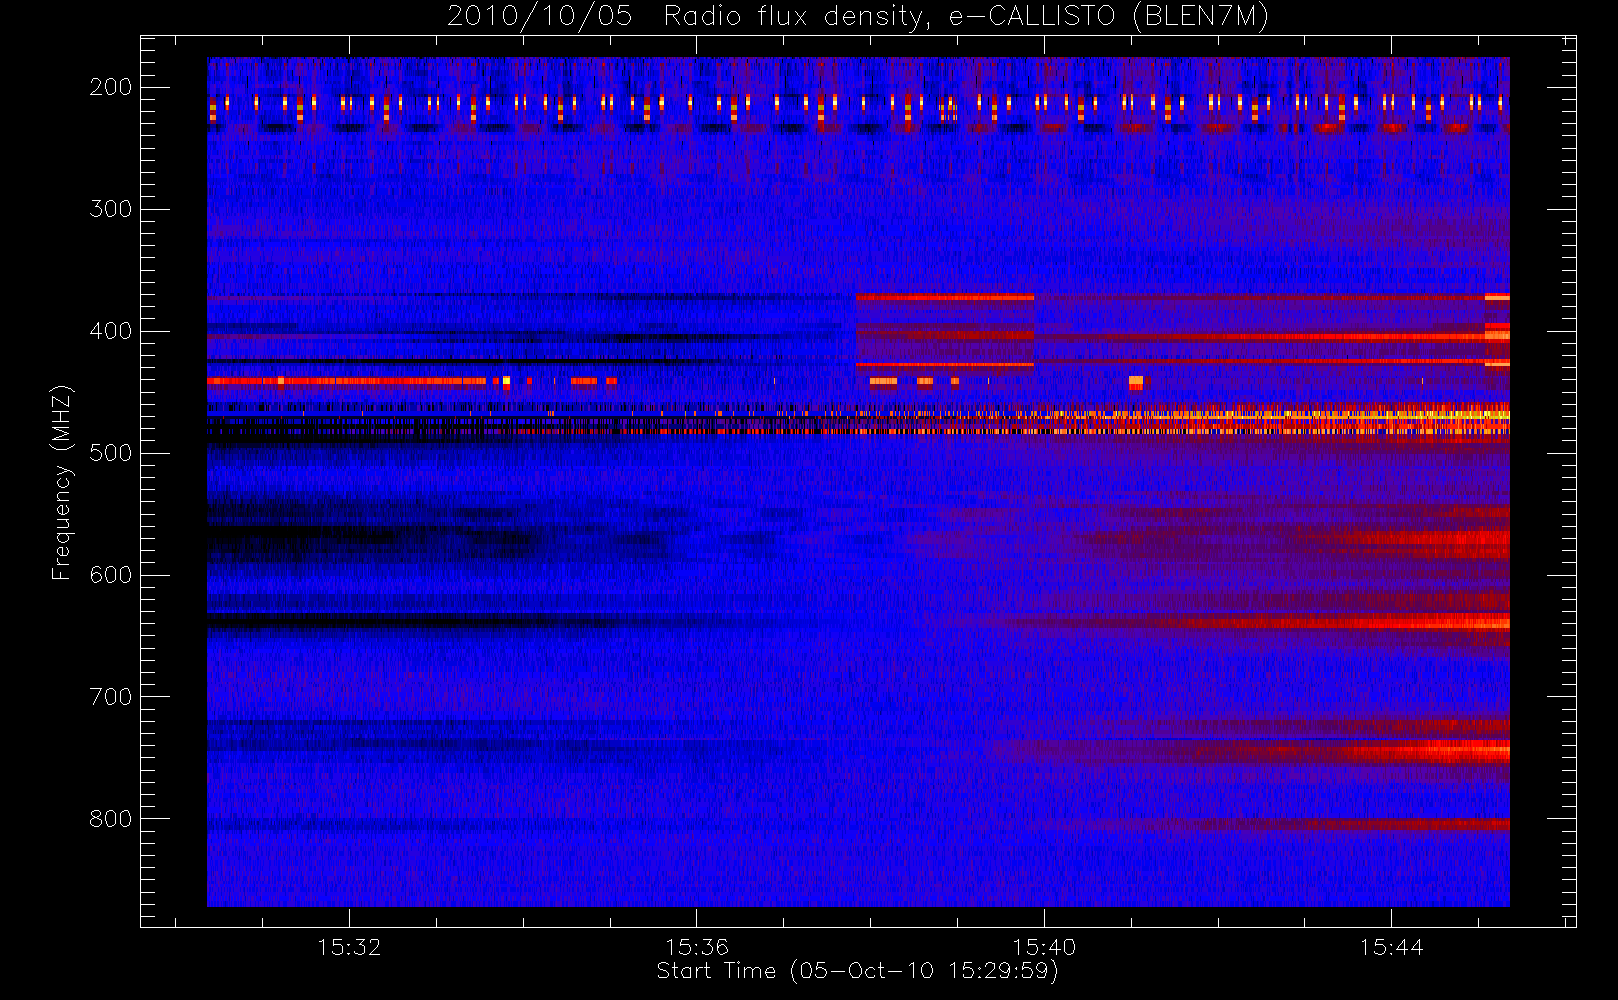This screenshot has height=1000, width=1618.
Task: Click the 200 frequency tick label
Action: (x=110, y=87)
